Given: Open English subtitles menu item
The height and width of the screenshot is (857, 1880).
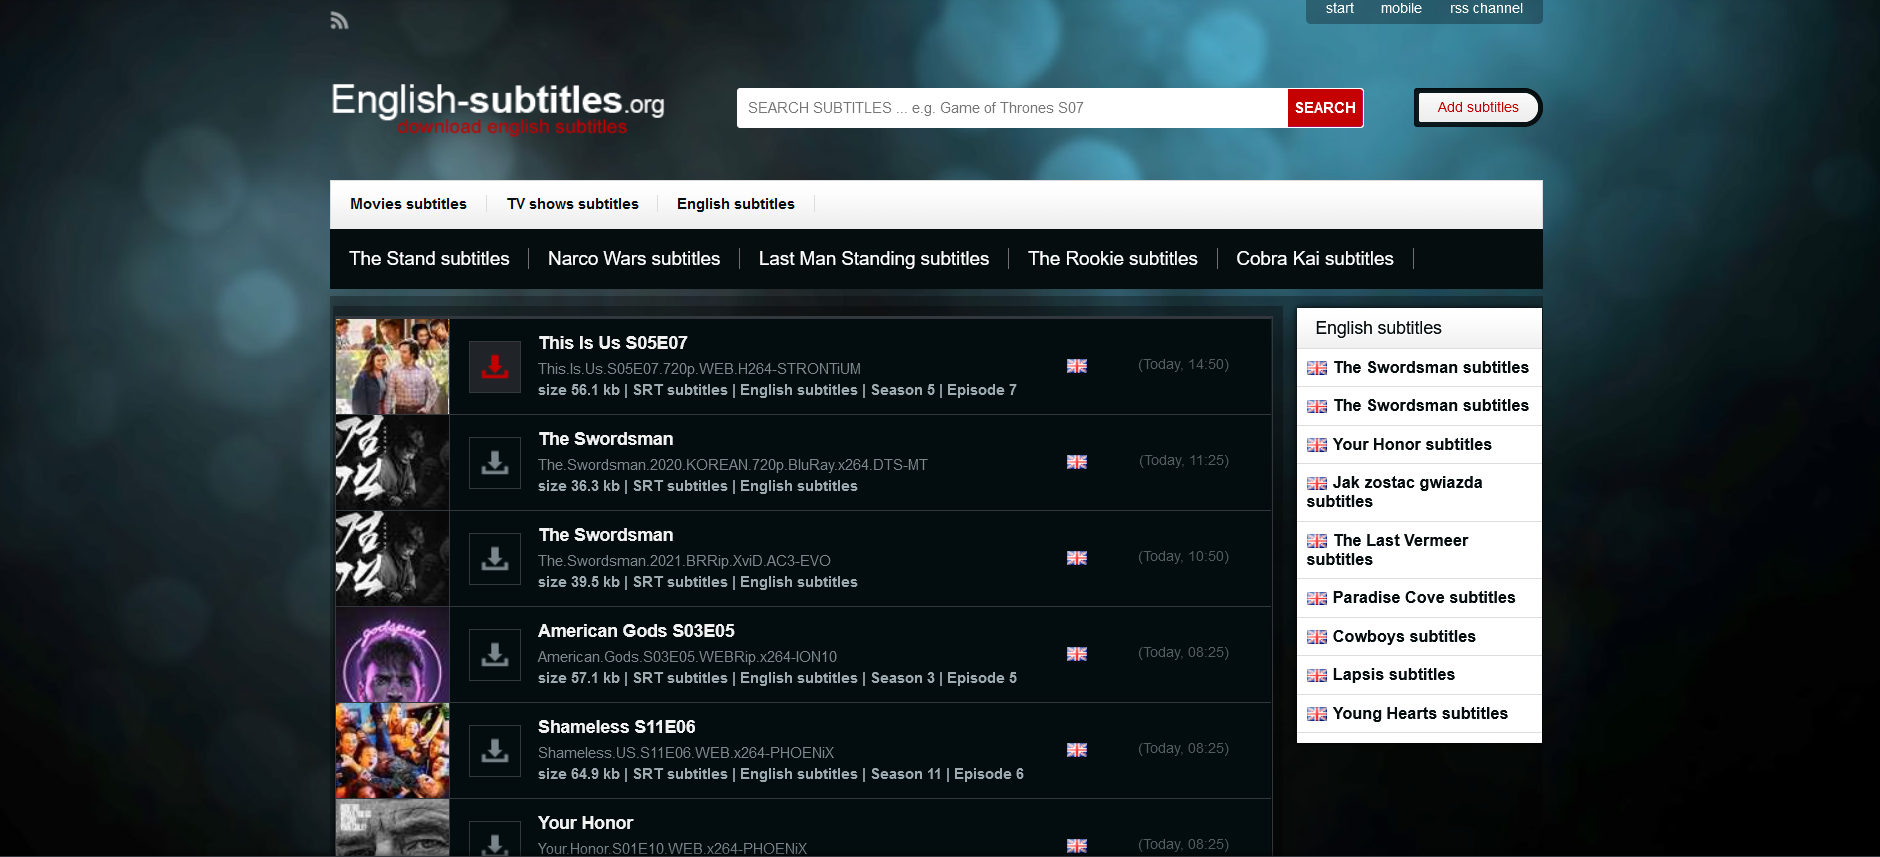Looking at the screenshot, I should point(736,204).
